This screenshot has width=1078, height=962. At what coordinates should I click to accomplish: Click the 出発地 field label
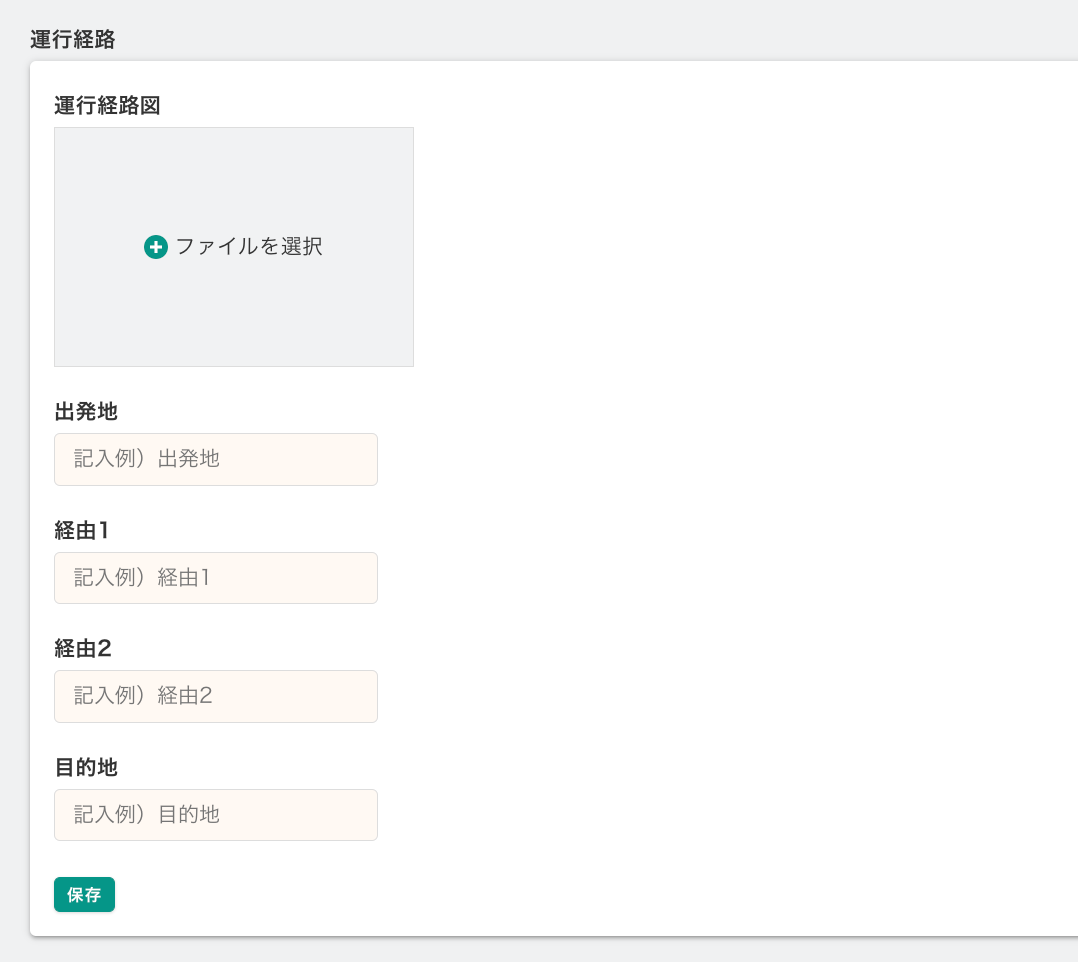point(86,411)
